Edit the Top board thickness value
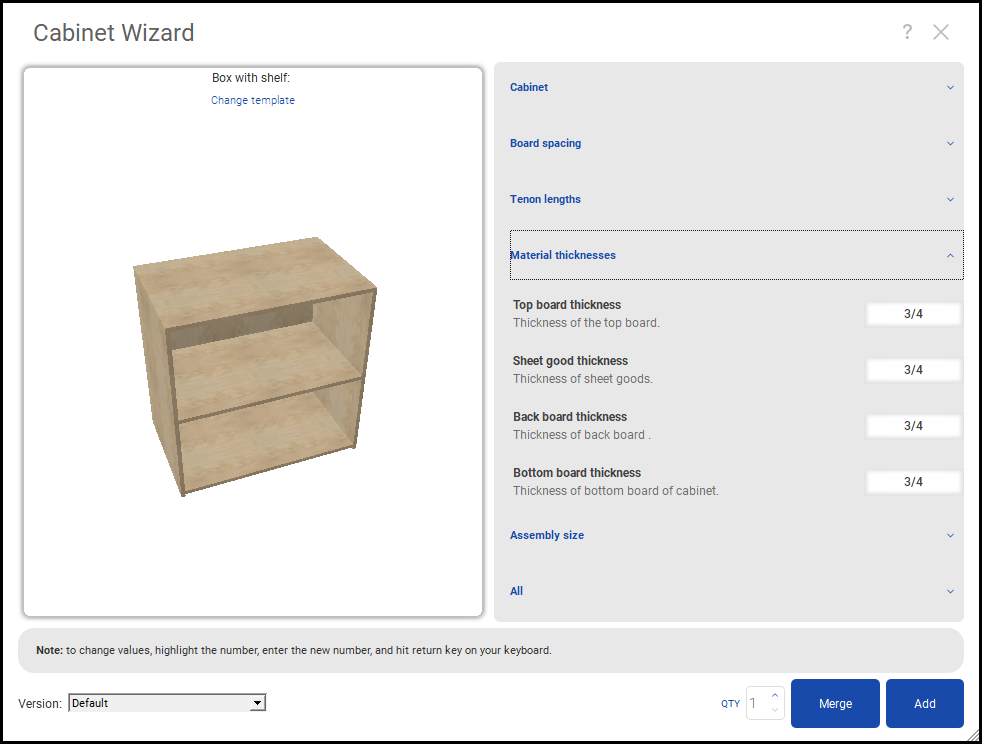The width and height of the screenshot is (982, 744). pyautogui.click(x=913, y=314)
